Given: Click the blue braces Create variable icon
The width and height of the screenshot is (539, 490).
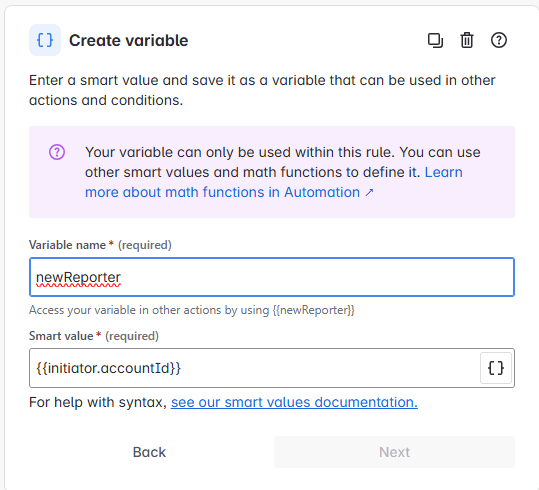Looking at the screenshot, I should tap(45, 40).
